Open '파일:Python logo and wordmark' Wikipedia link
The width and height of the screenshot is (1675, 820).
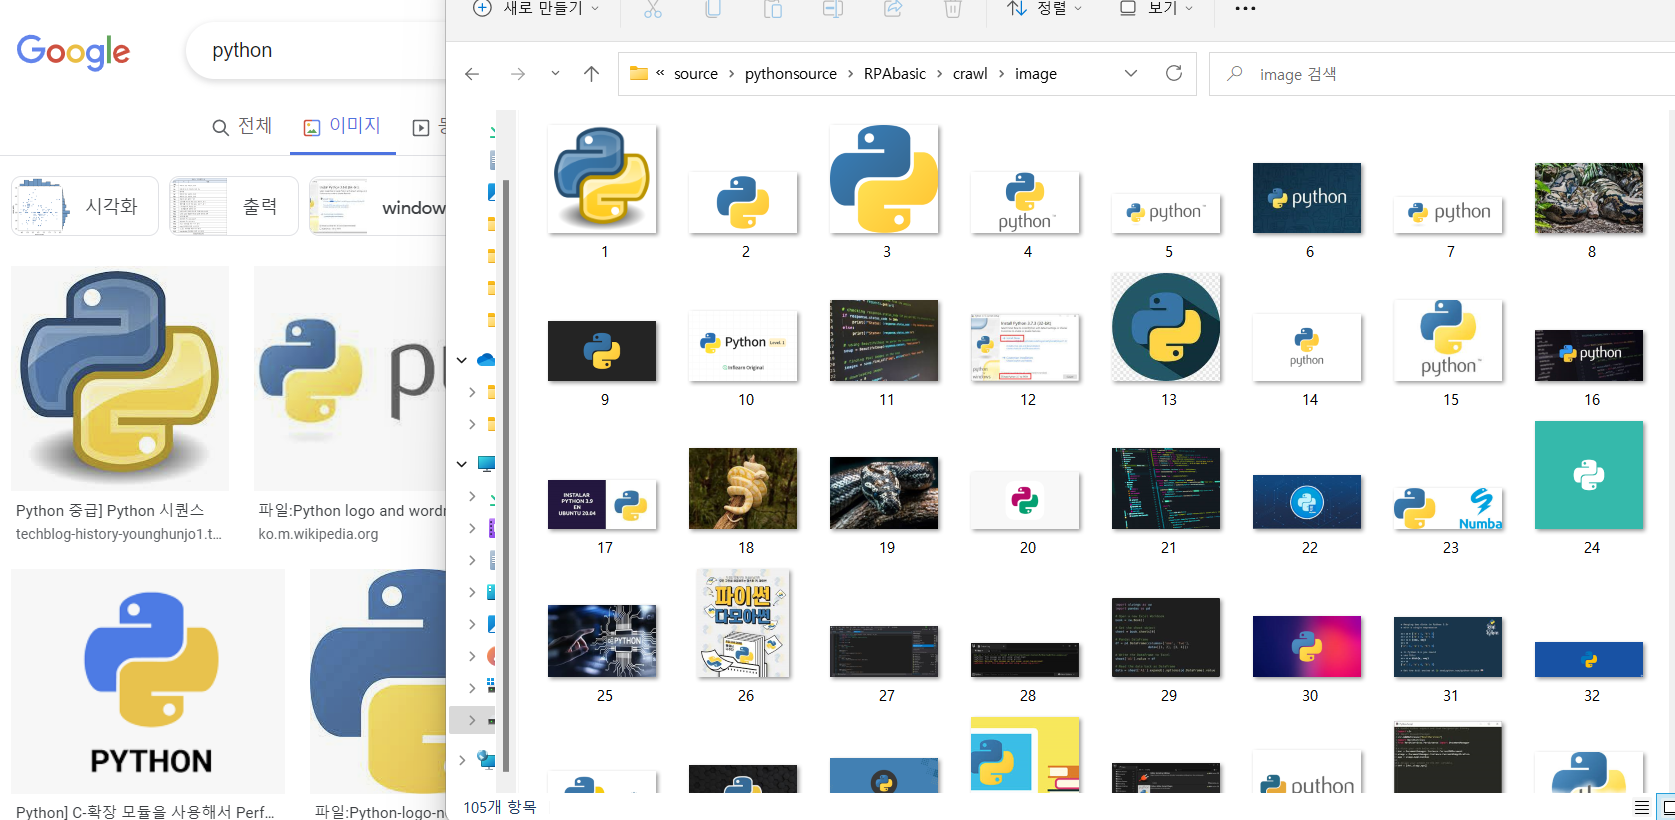352,511
